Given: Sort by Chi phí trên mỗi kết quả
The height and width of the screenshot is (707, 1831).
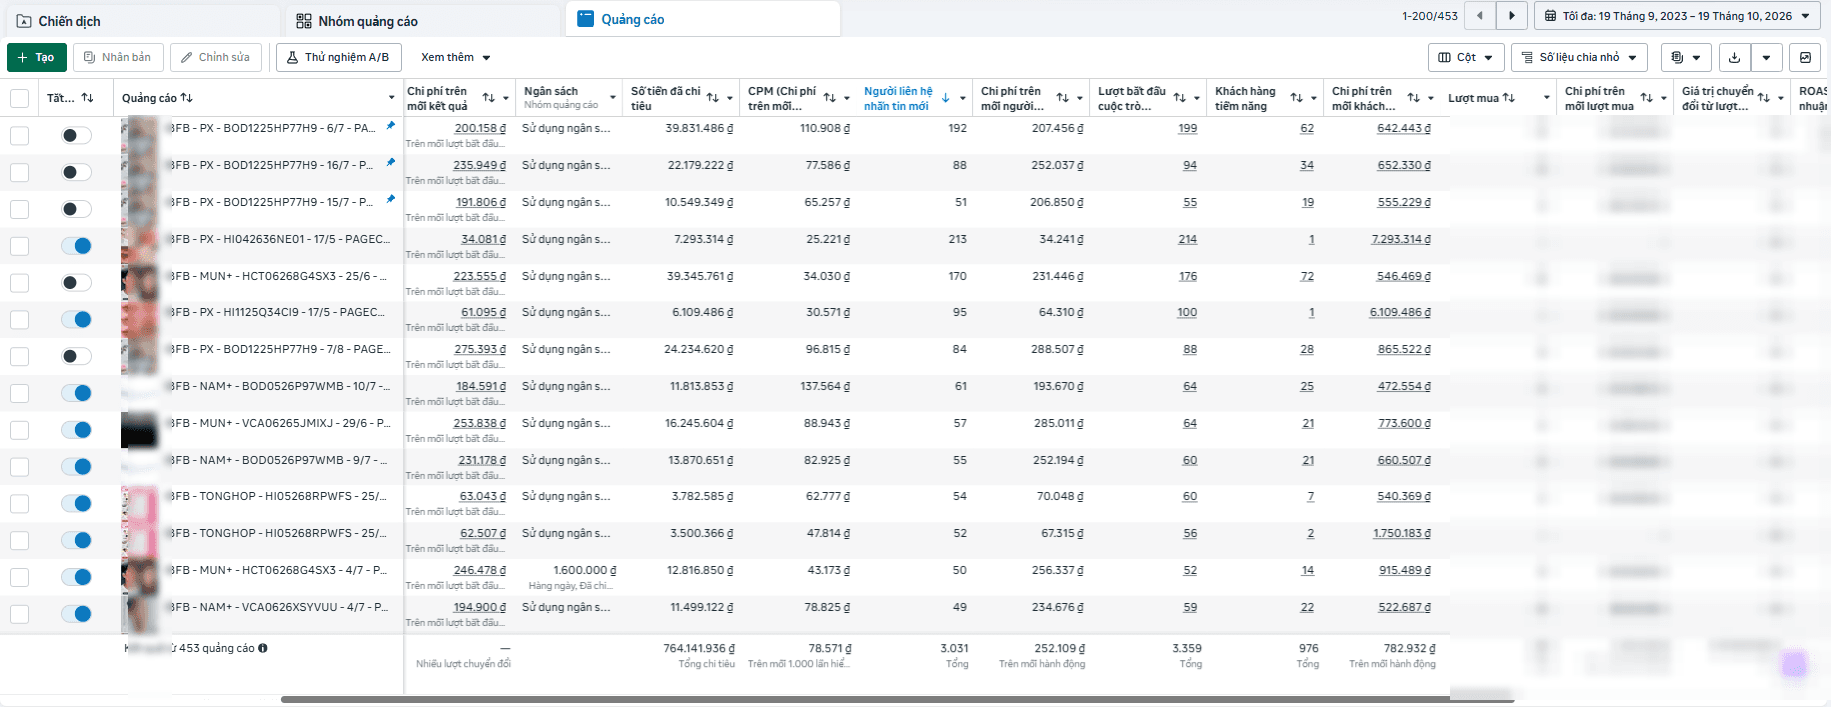Looking at the screenshot, I should point(489,98).
